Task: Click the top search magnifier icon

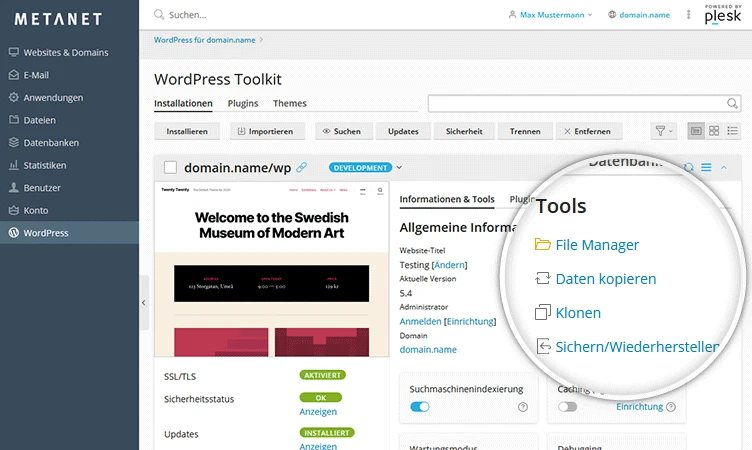Action: click(158, 14)
